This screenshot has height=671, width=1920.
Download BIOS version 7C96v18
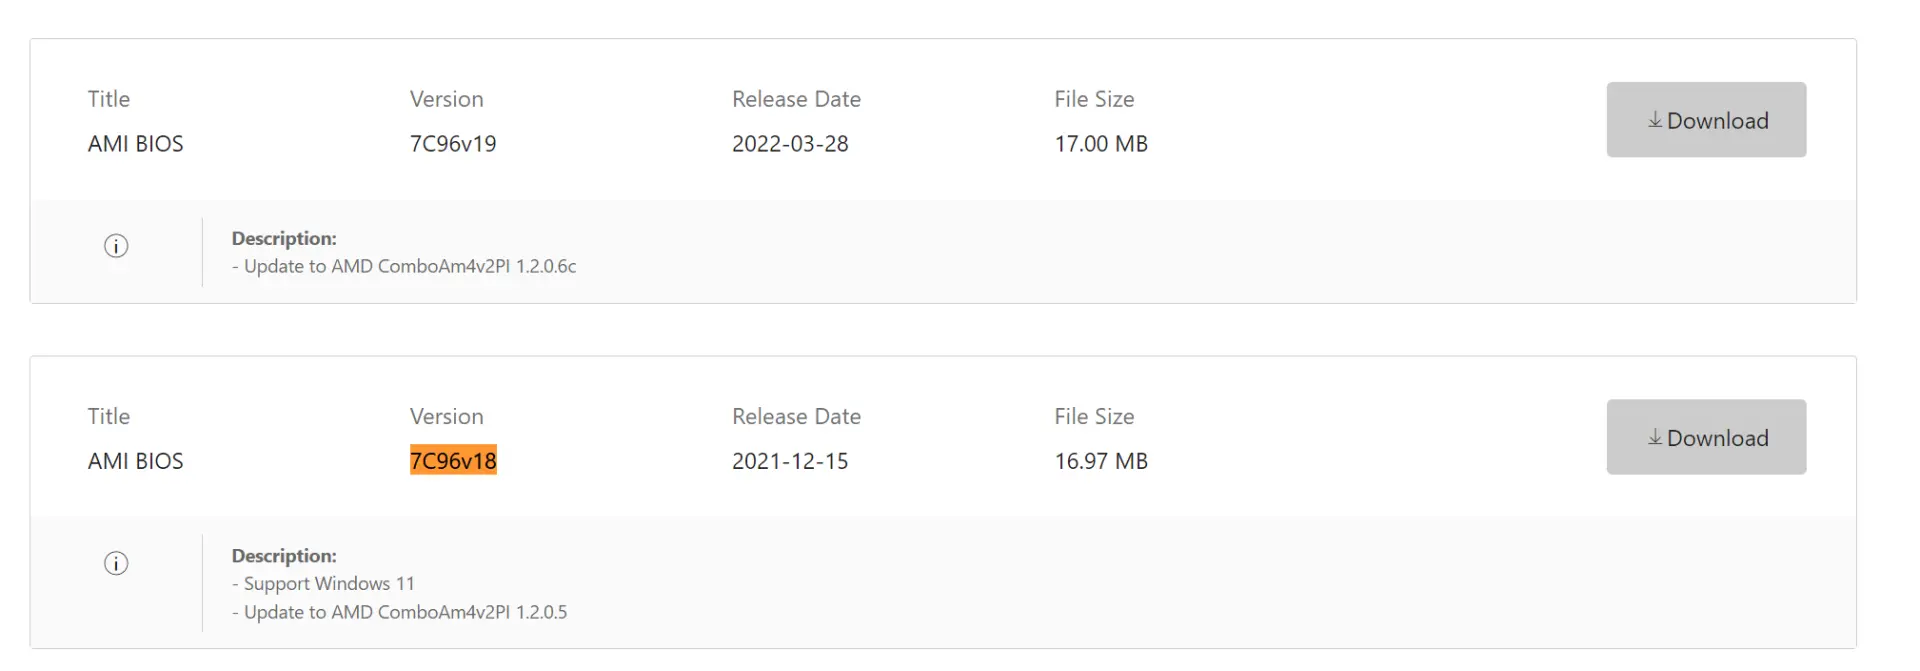(x=1706, y=437)
